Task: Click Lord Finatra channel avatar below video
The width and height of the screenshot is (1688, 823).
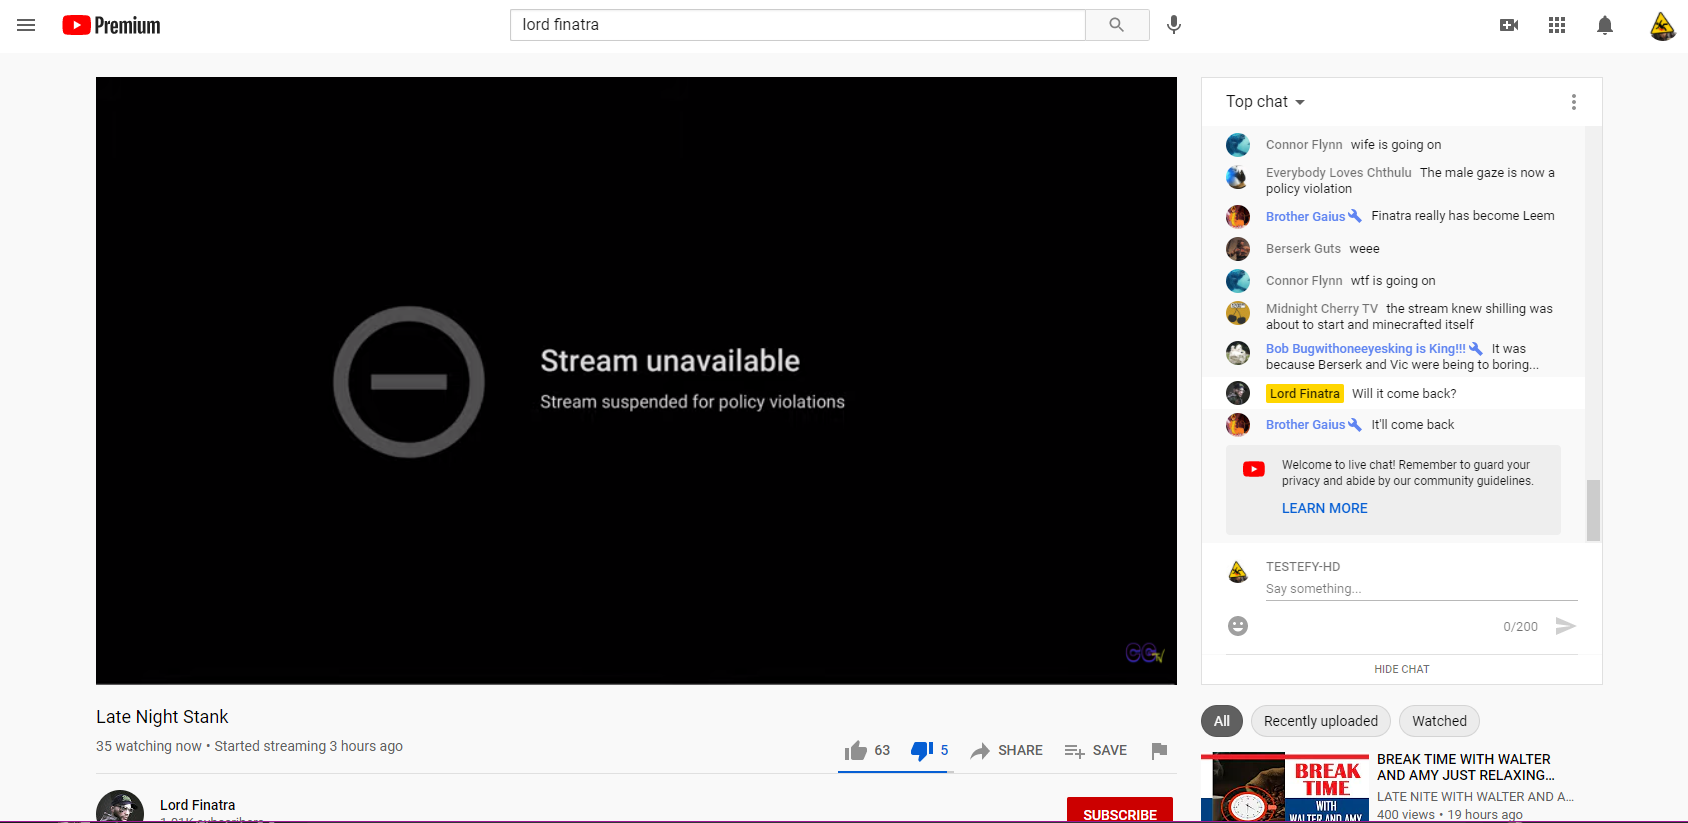Action: pyautogui.click(x=120, y=806)
